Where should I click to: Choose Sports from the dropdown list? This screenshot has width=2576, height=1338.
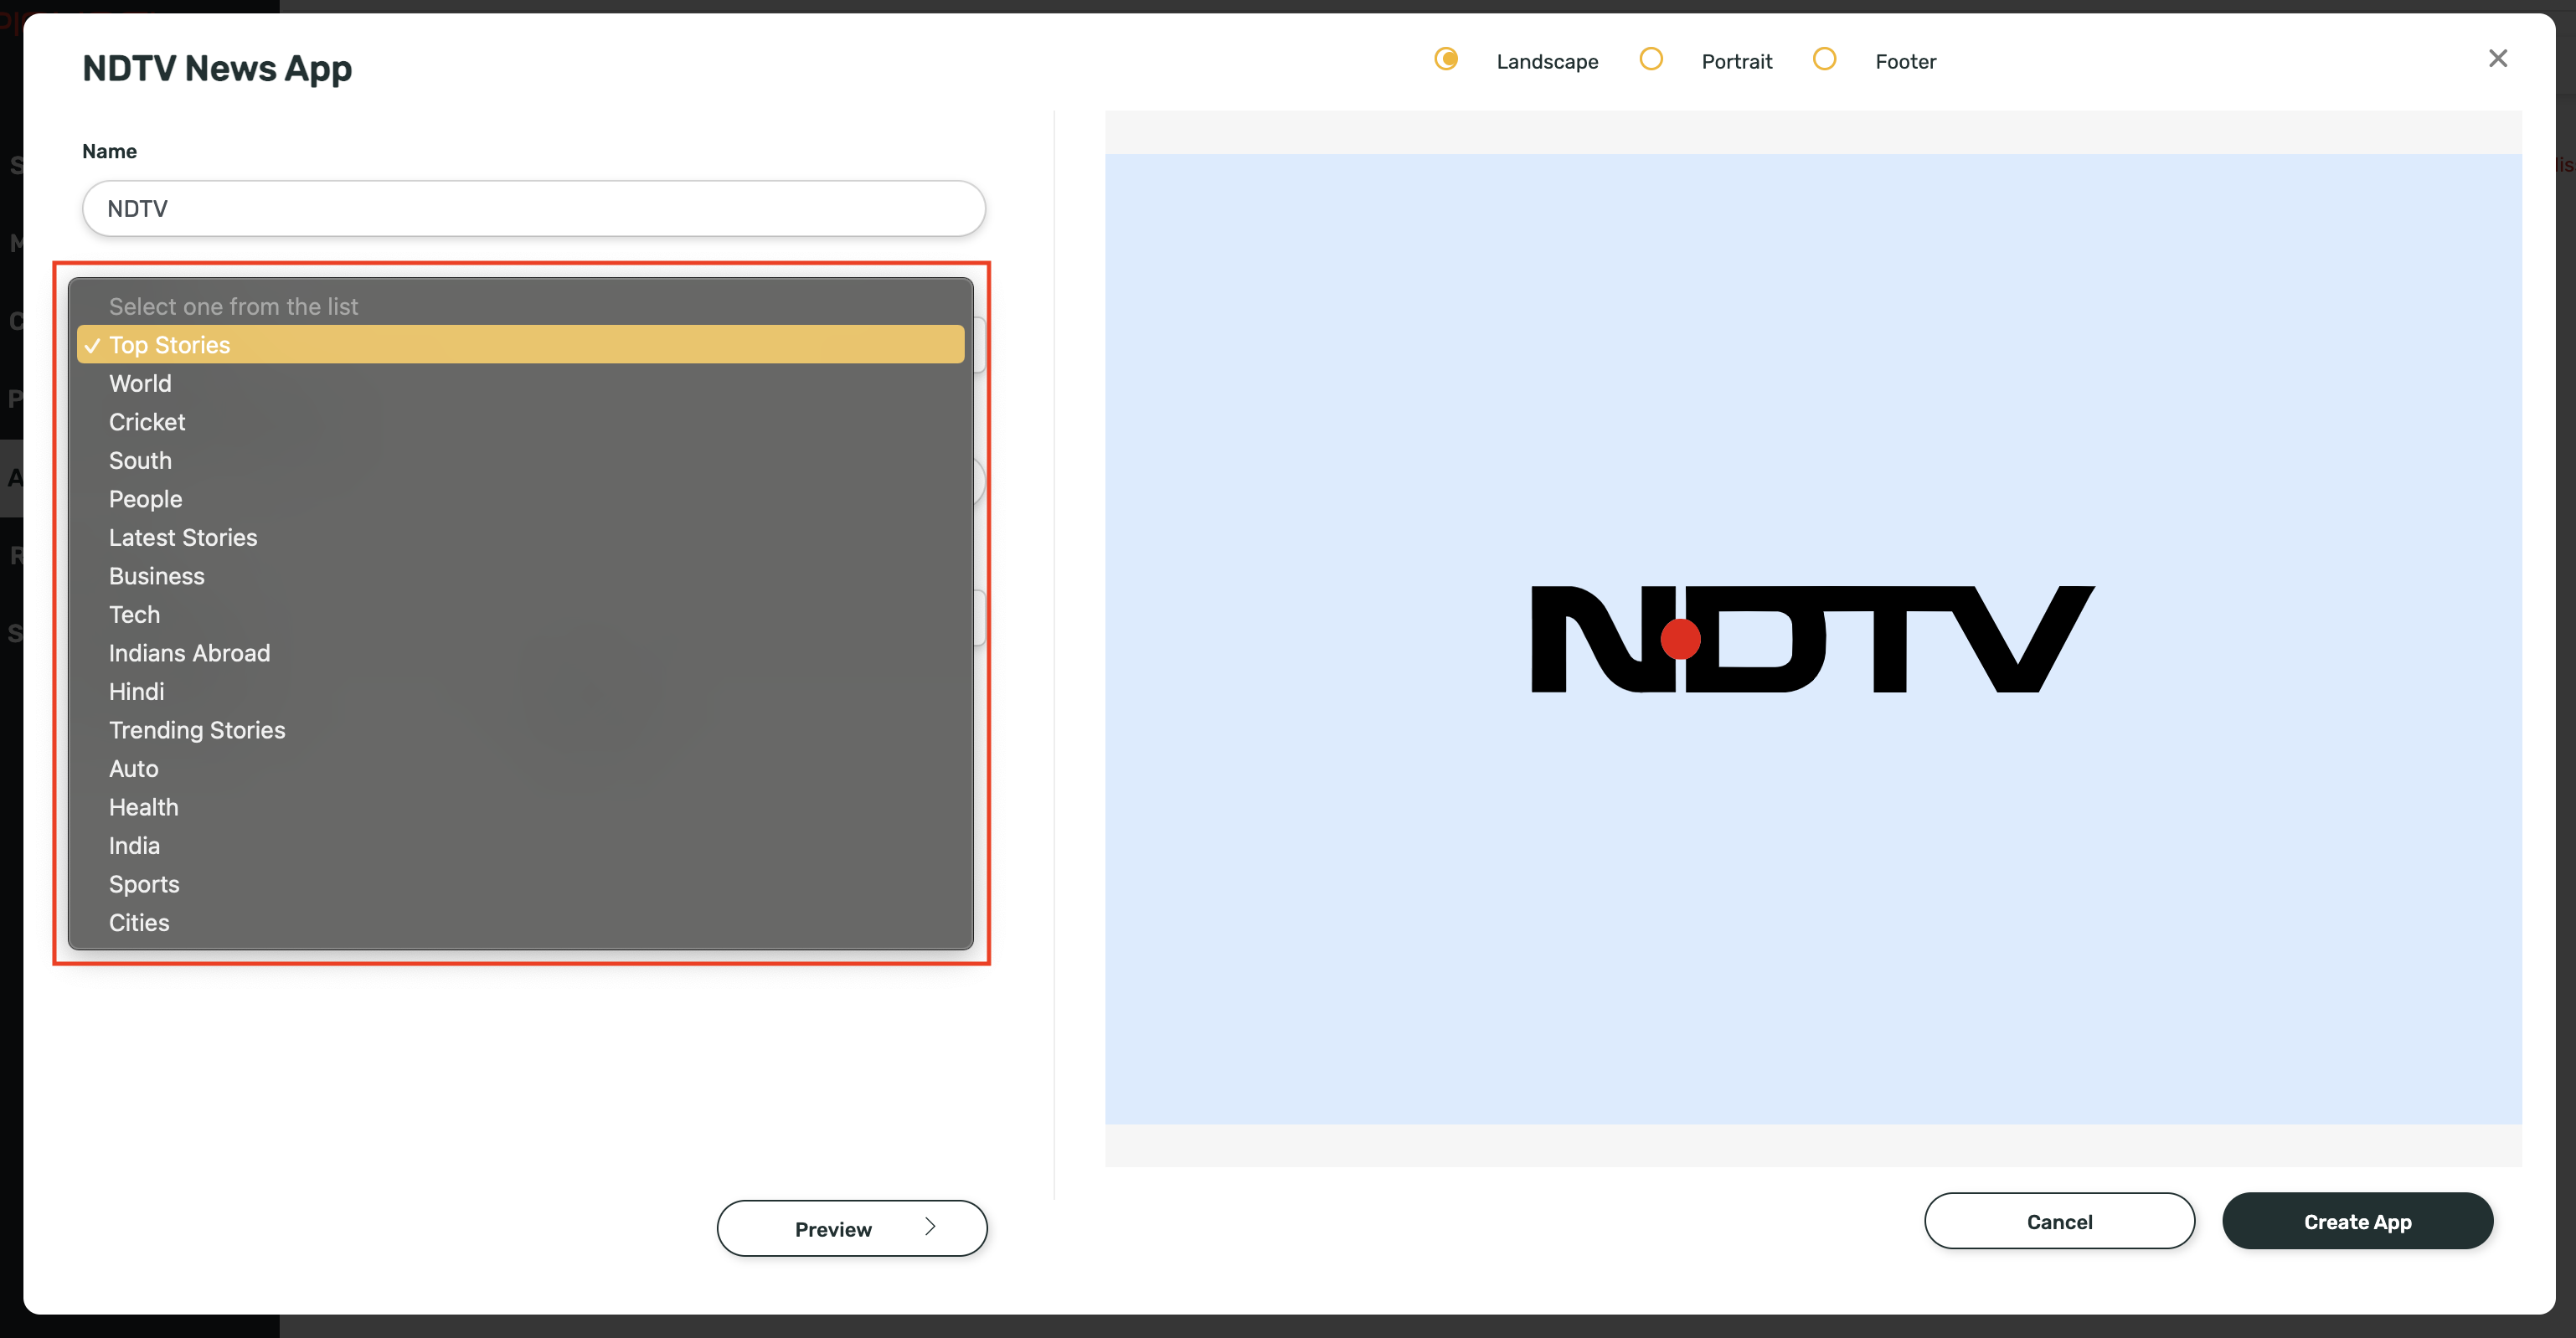click(520, 884)
